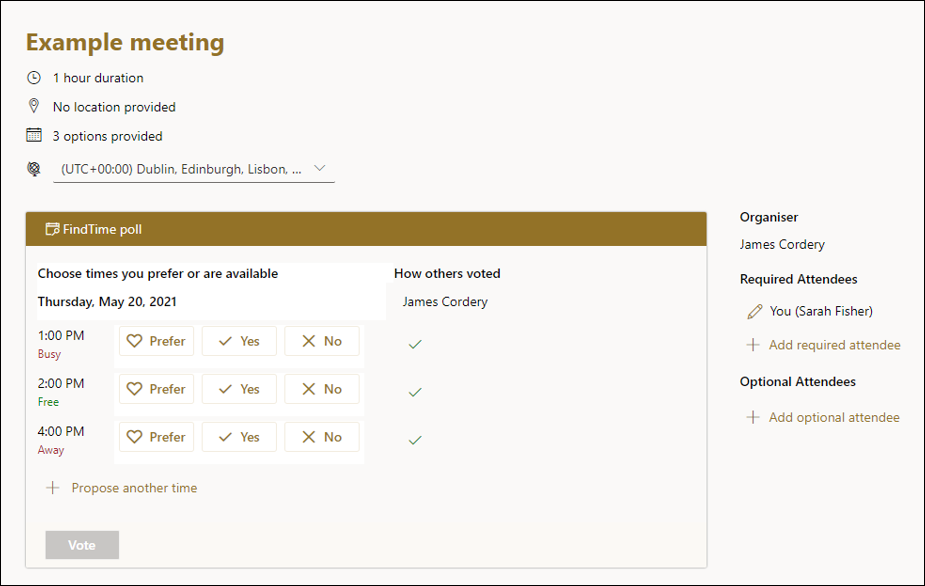
Task: Click the FindTime poll header icon
Action: coord(52,229)
